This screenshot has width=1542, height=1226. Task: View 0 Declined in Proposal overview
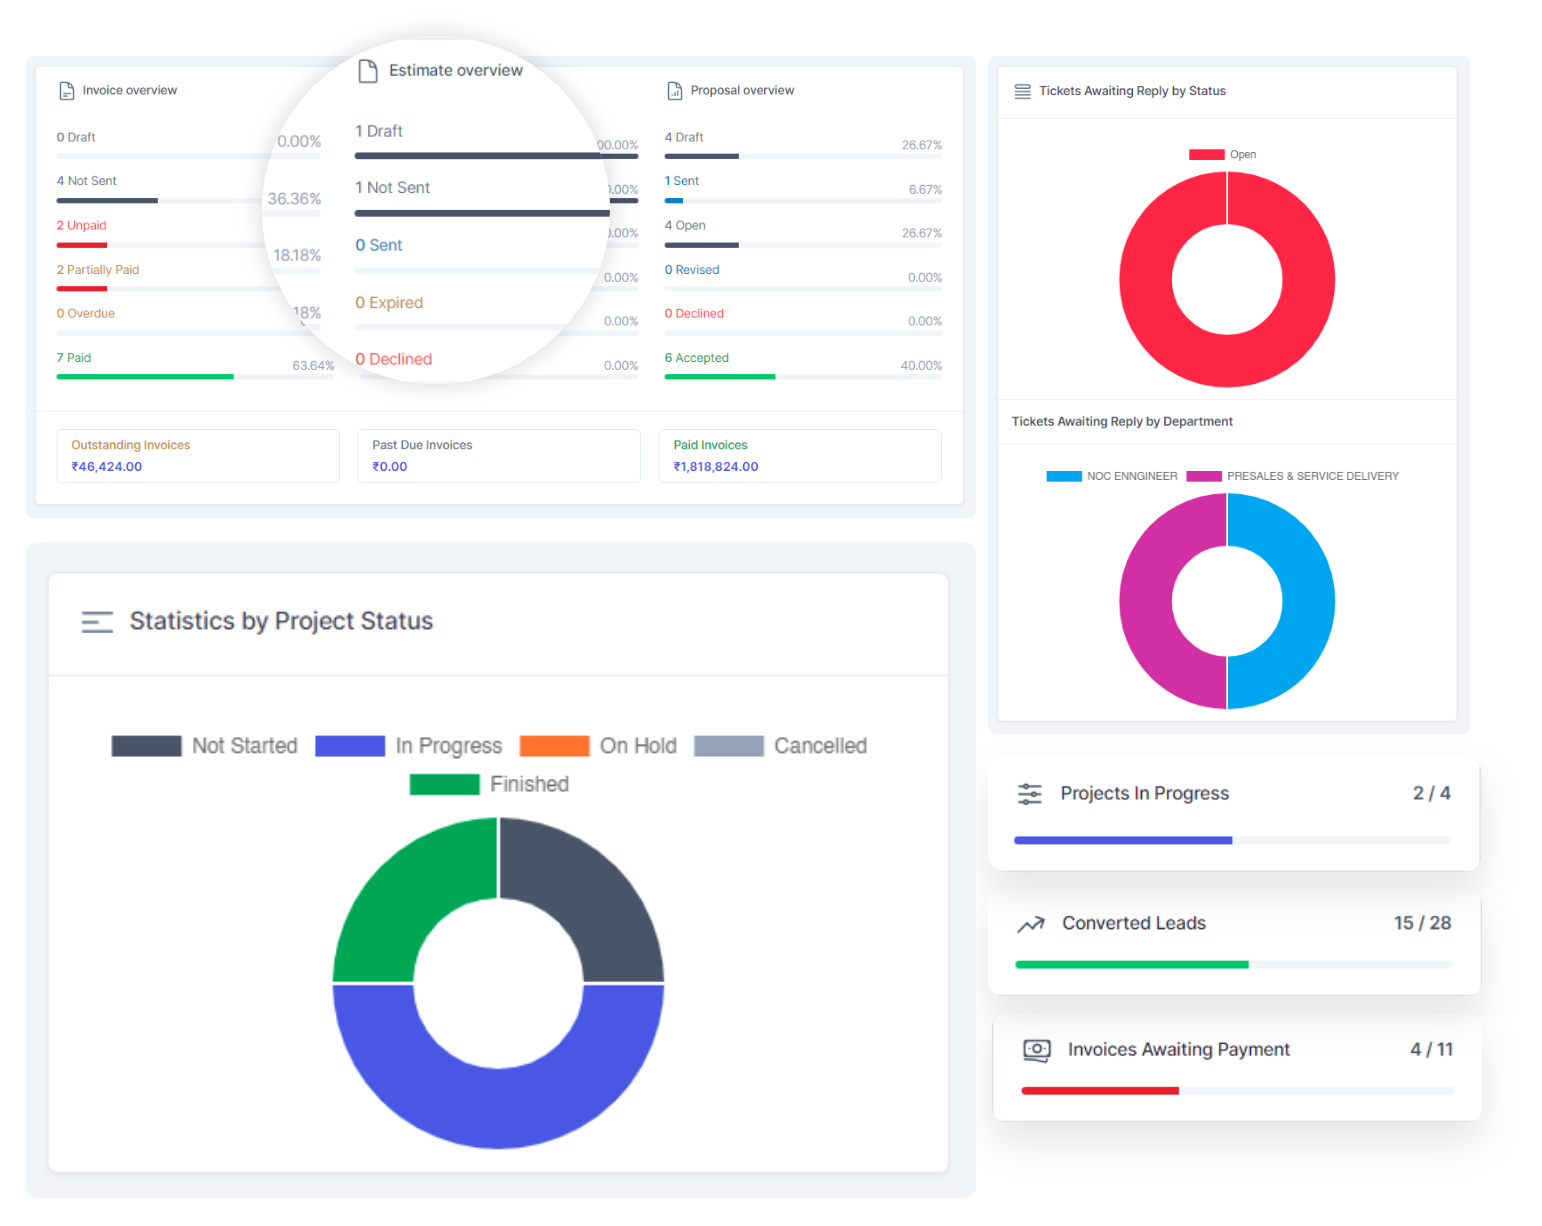coord(694,314)
